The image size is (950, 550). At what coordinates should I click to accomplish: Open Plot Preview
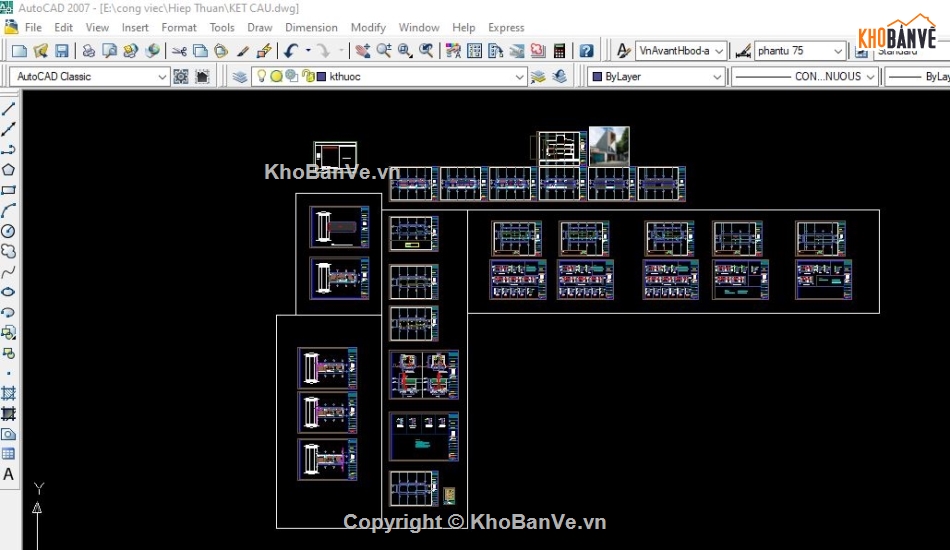point(110,51)
